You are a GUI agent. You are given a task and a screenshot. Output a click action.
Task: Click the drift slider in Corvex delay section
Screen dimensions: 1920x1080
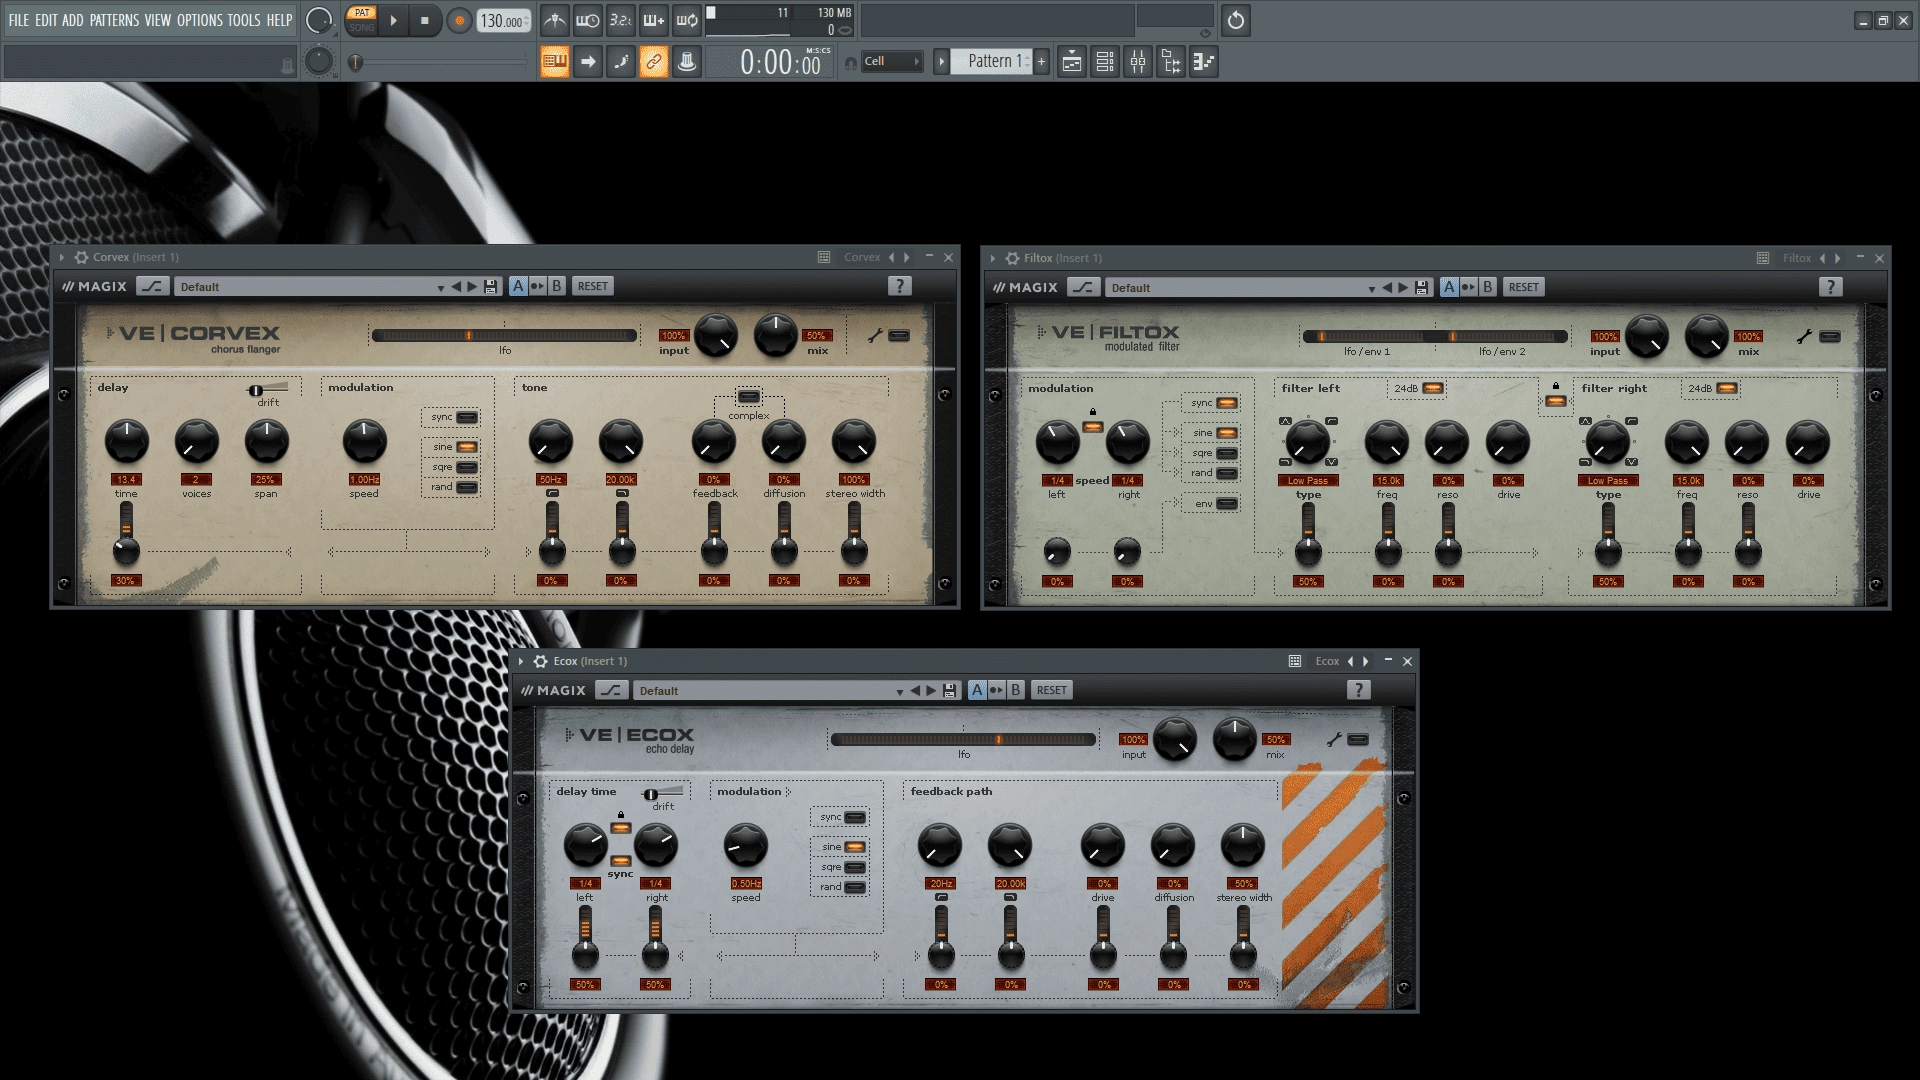[x=268, y=389]
